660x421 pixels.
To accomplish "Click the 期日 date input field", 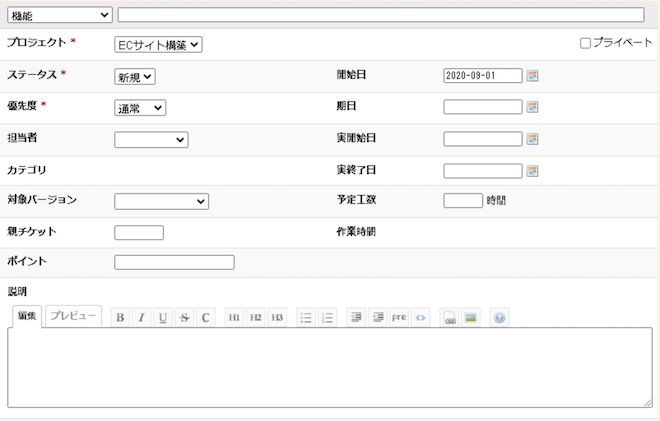I will pyautogui.click(x=483, y=107).
